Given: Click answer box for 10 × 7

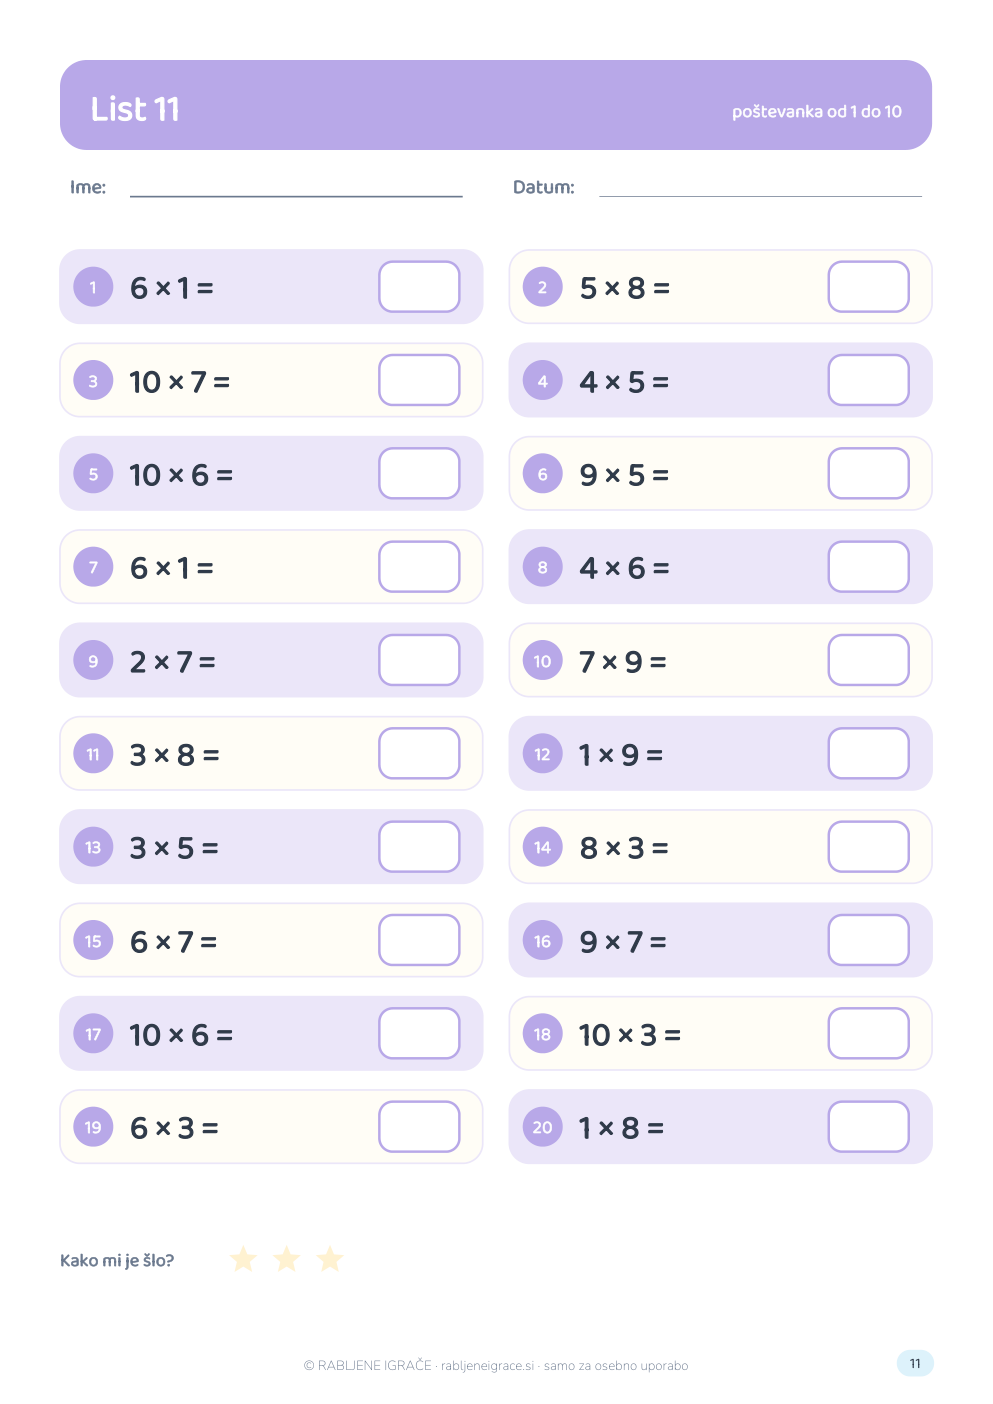Looking at the screenshot, I should pos(419,380).
